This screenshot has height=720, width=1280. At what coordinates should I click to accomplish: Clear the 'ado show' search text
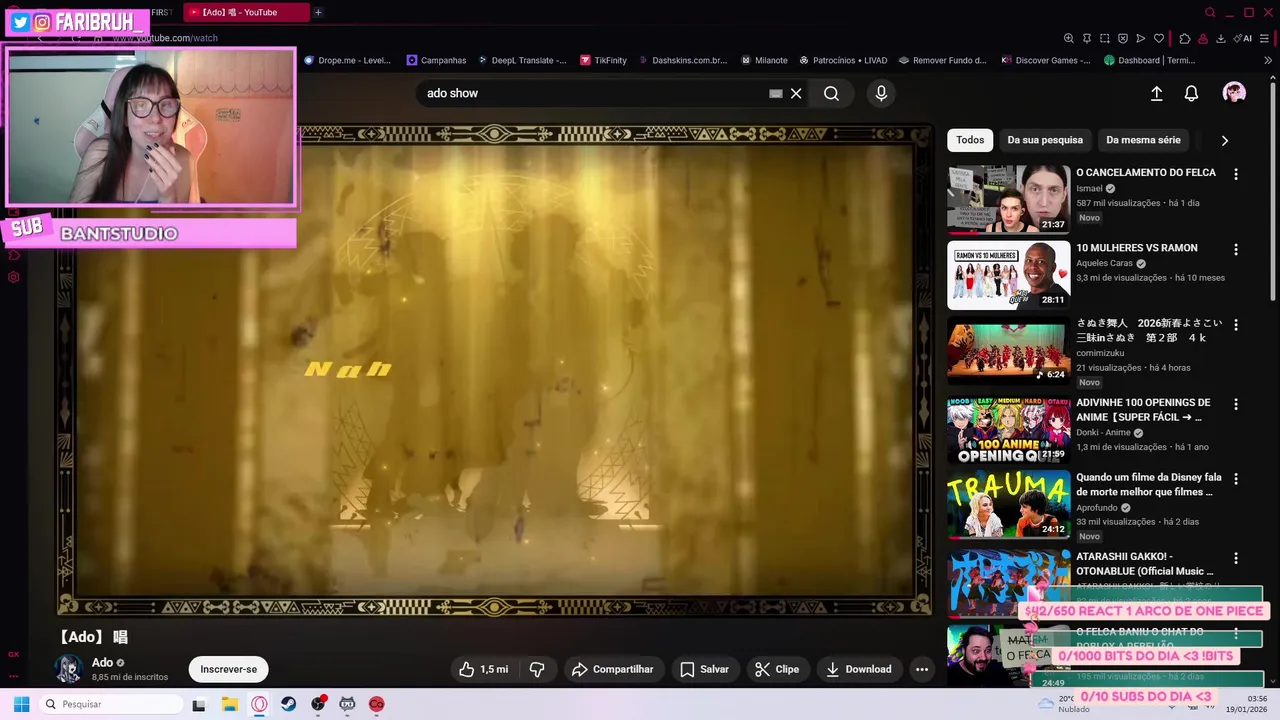(796, 93)
